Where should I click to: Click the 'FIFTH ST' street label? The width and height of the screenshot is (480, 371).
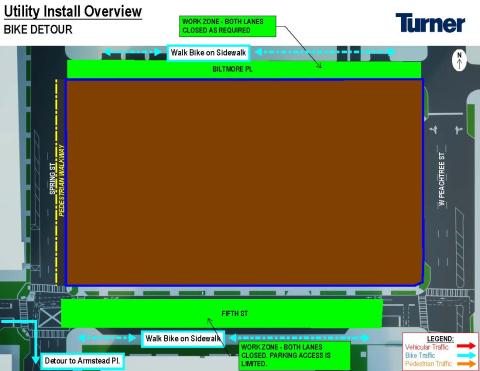[x=235, y=313]
